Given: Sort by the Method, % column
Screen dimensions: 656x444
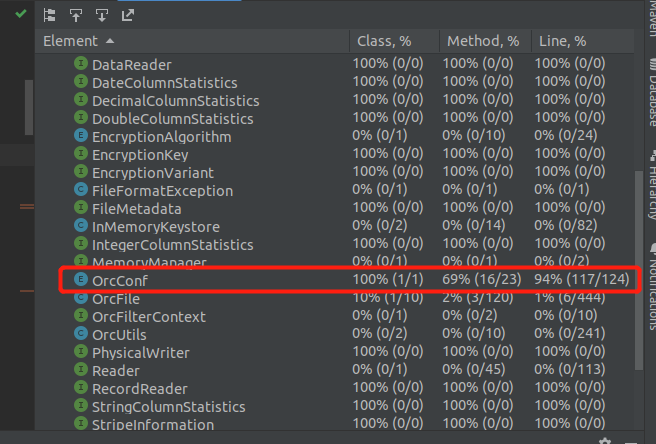Looking at the screenshot, I should click(485, 41).
